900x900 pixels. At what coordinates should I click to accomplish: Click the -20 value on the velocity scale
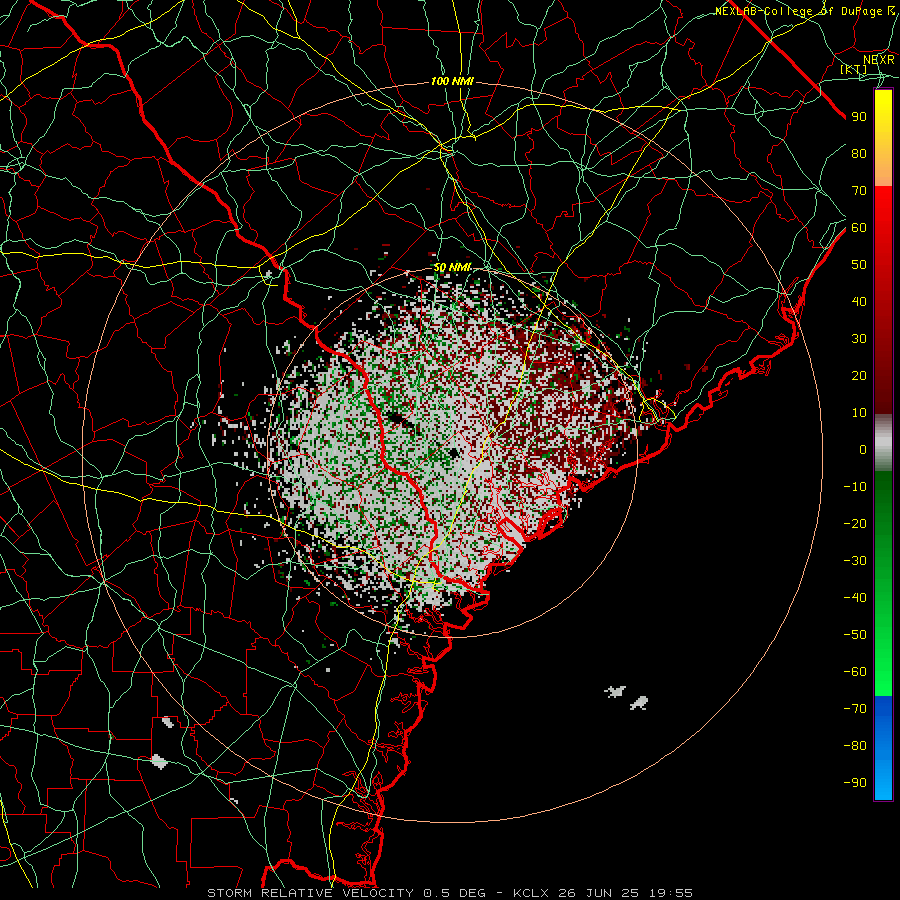[x=855, y=523]
